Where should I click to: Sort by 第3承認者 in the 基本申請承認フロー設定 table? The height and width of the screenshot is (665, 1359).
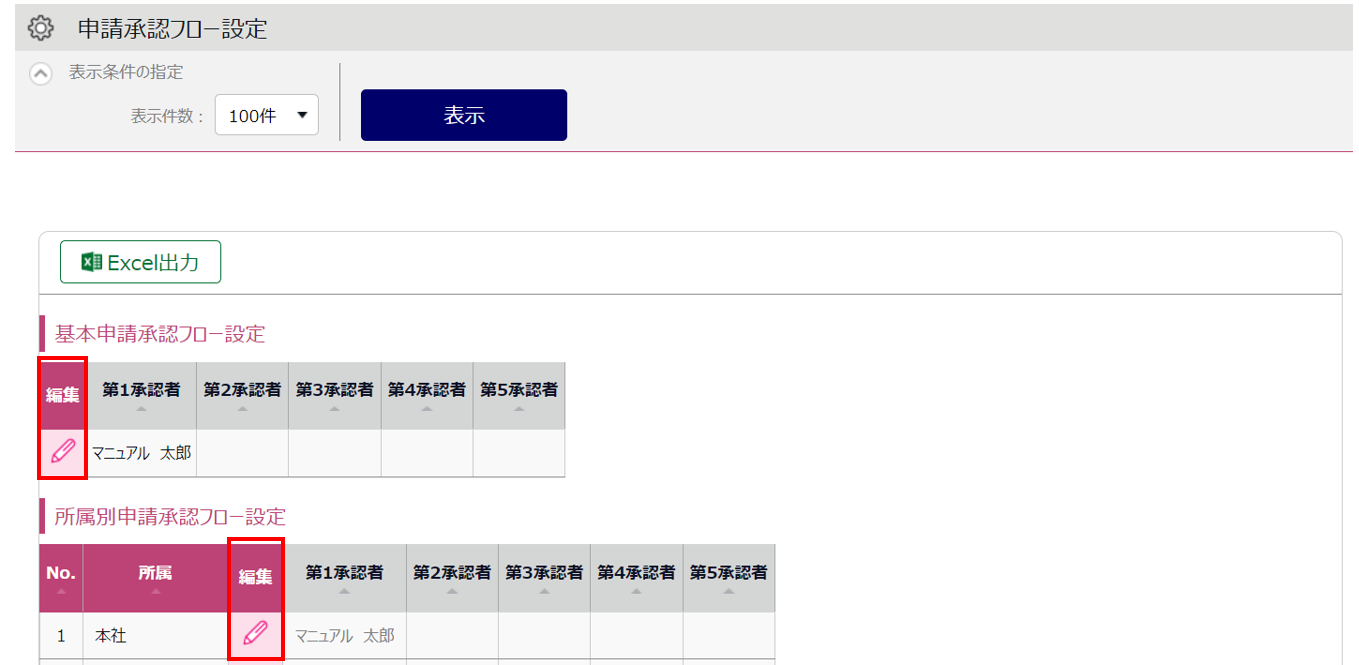click(x=335, y=396)
